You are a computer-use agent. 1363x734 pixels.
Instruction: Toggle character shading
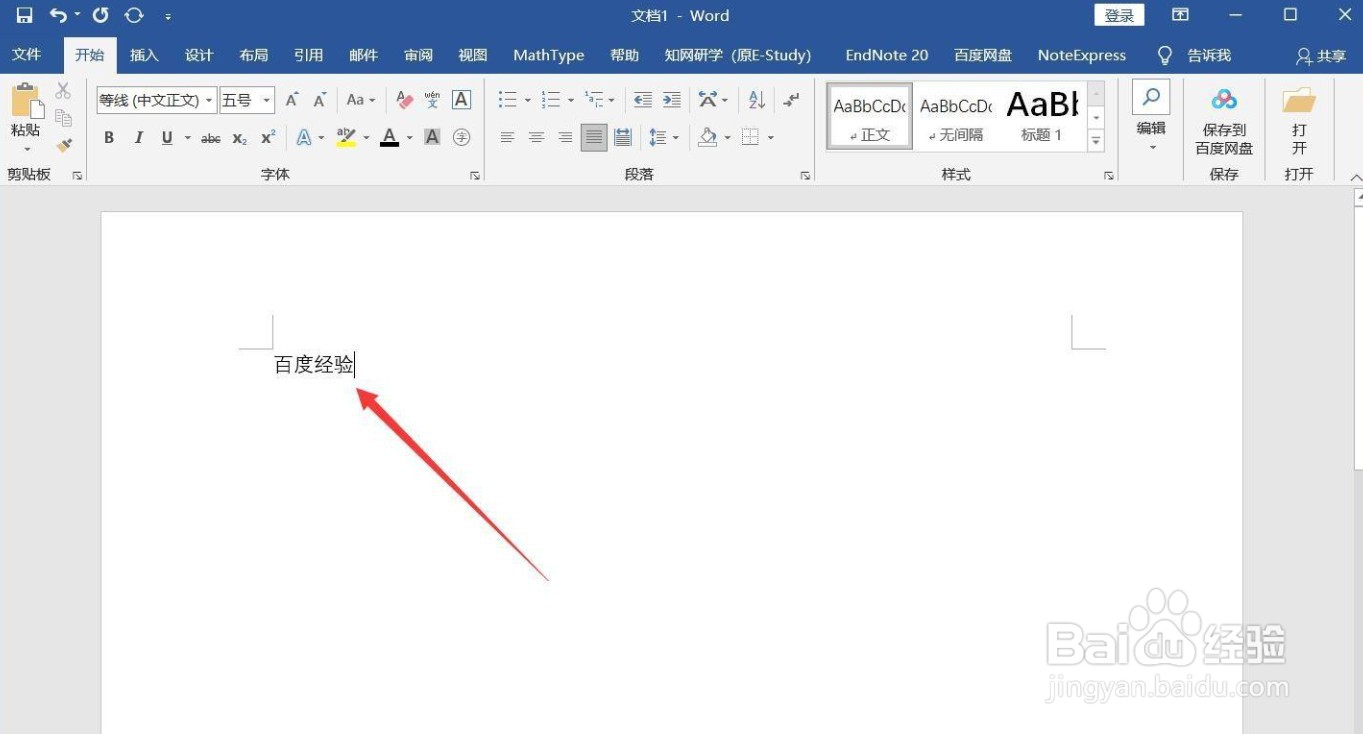[432, 137]
